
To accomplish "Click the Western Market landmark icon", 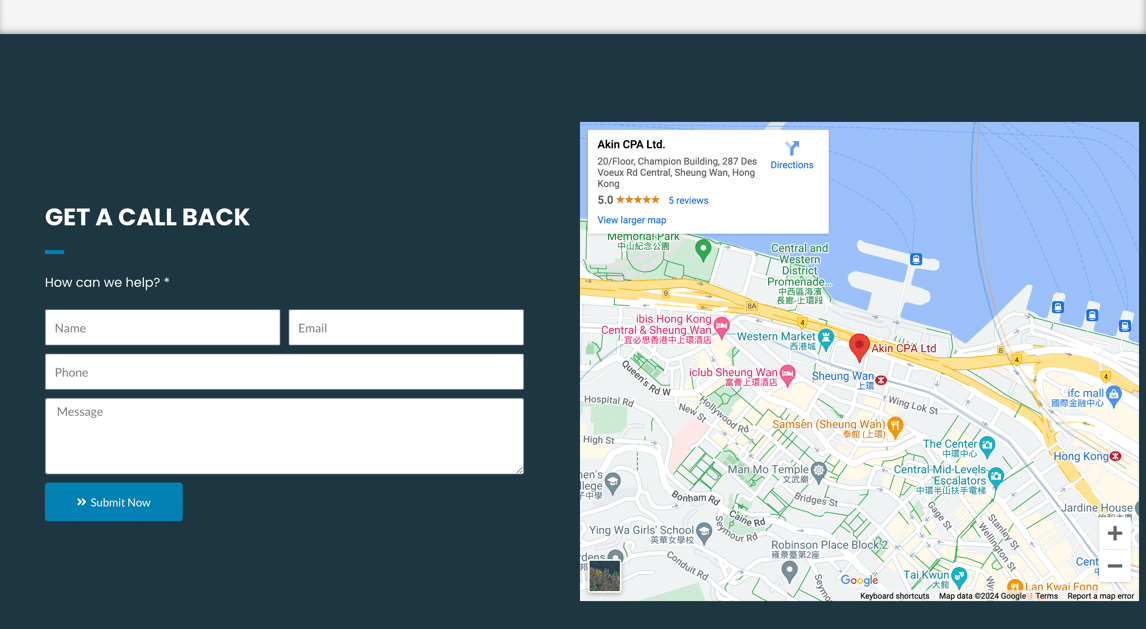I will point(826,338).
